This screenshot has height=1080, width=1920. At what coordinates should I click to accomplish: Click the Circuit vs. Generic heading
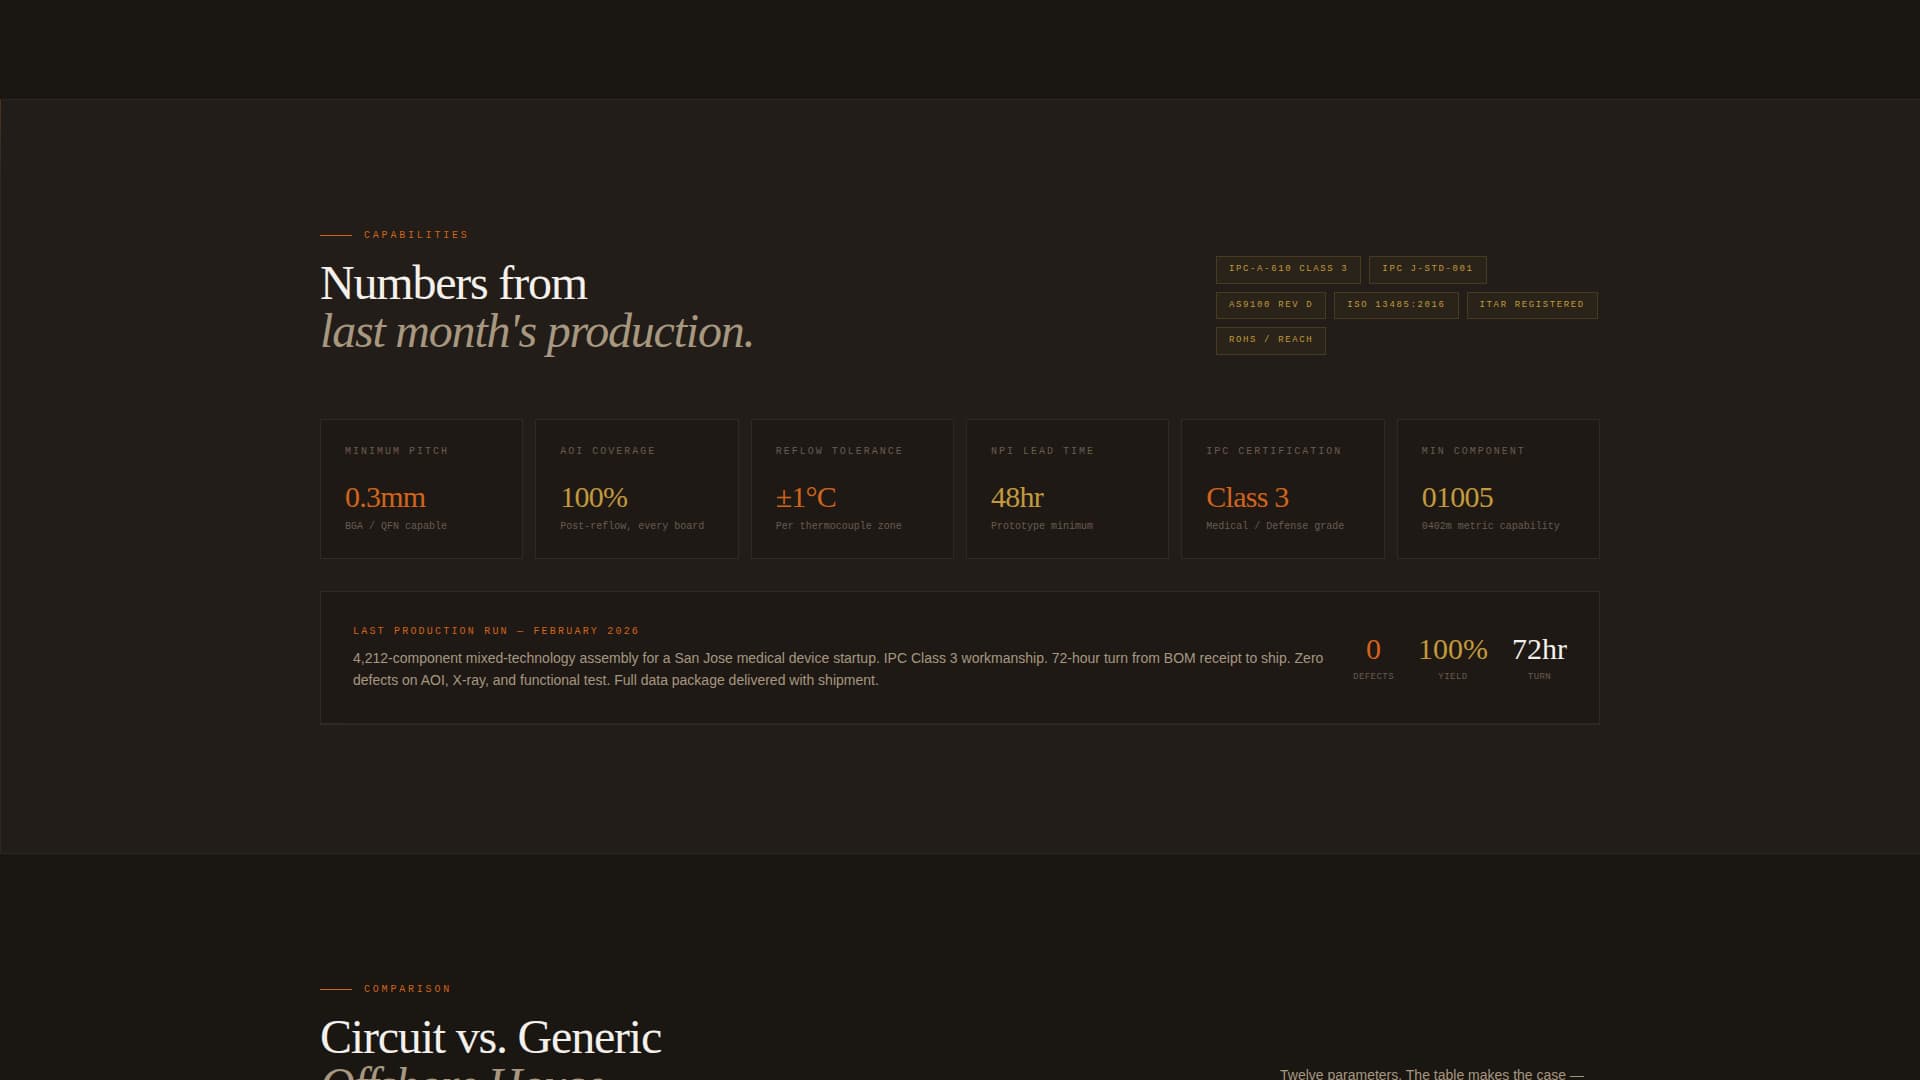pos(489,1037)
